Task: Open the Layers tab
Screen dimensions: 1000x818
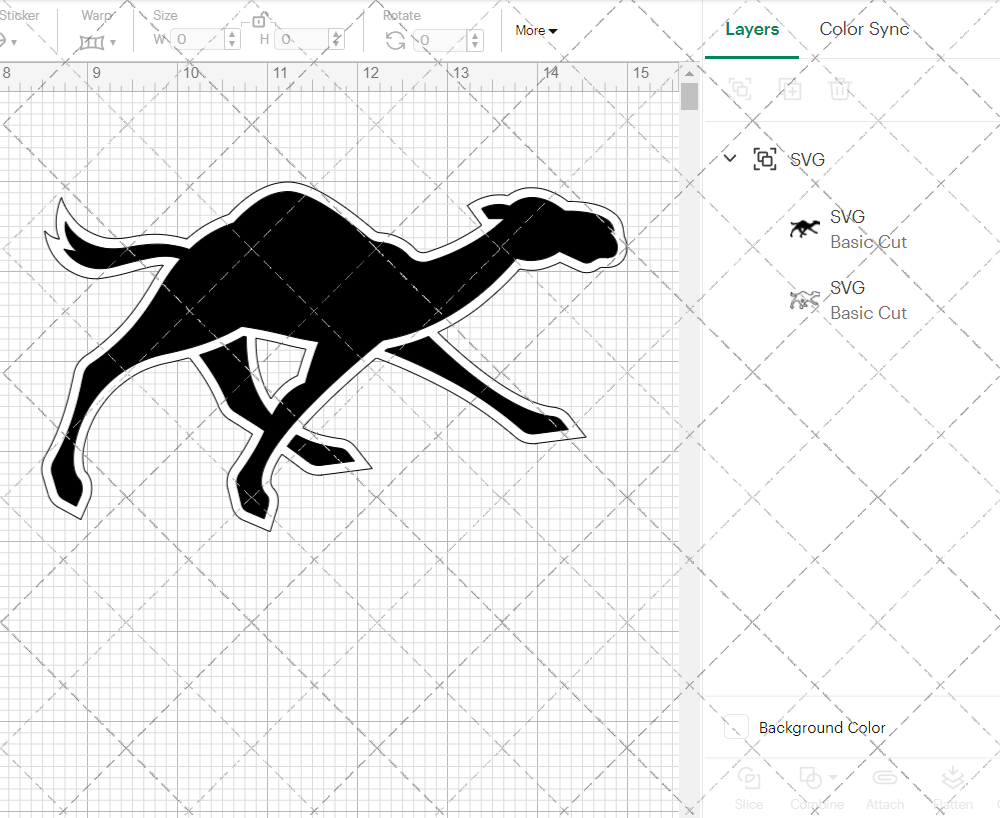Action: click(x=752, y=29)
